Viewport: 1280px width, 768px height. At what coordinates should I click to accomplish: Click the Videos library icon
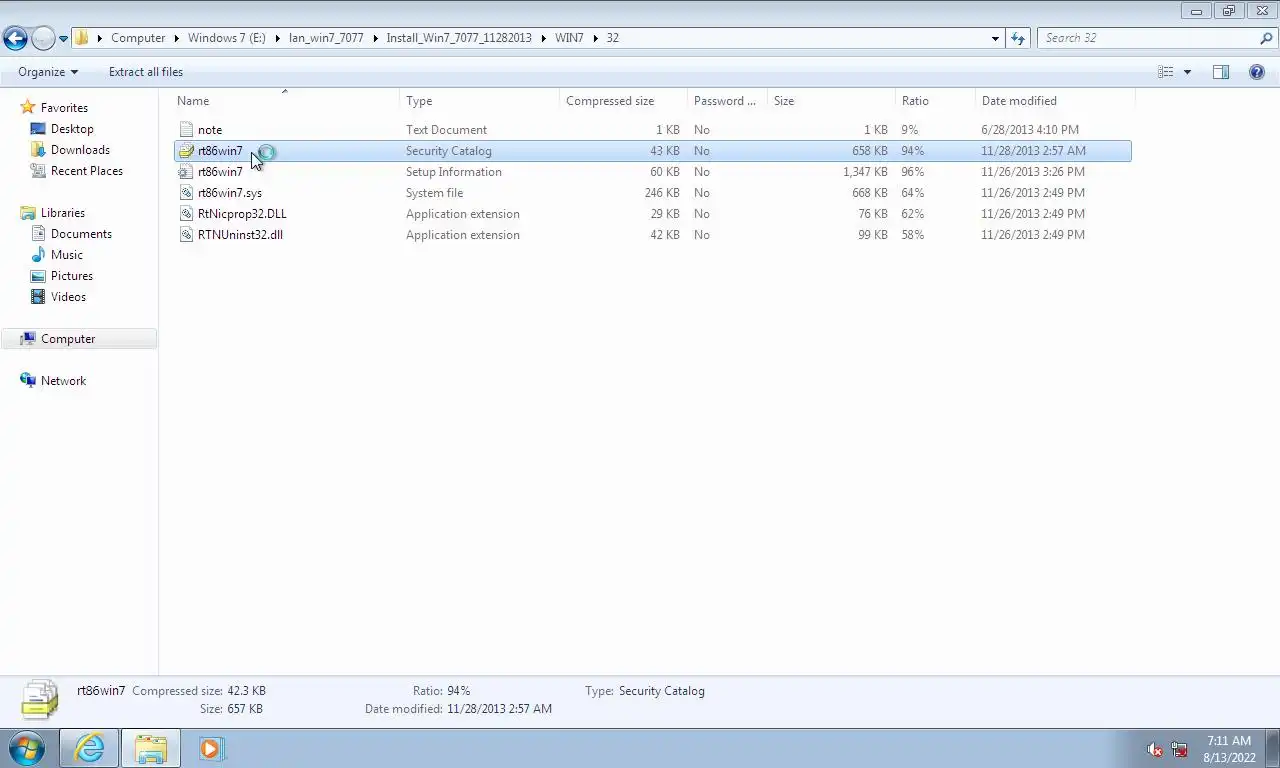[x=38, y=297]
